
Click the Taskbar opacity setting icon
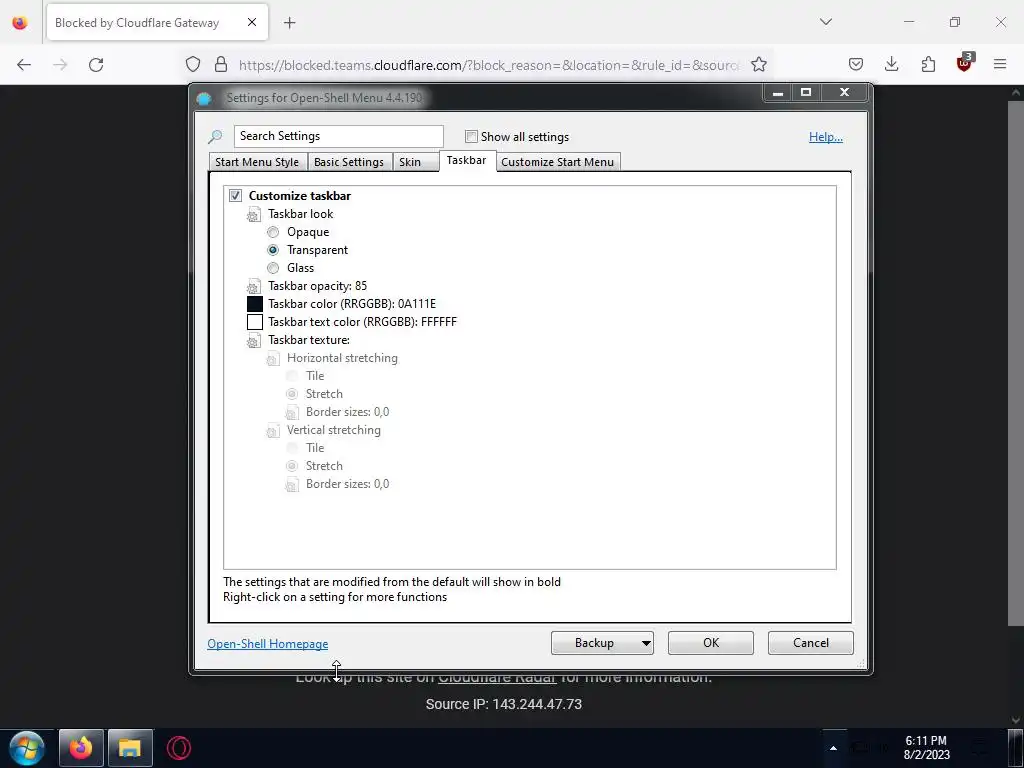point(253,287)
